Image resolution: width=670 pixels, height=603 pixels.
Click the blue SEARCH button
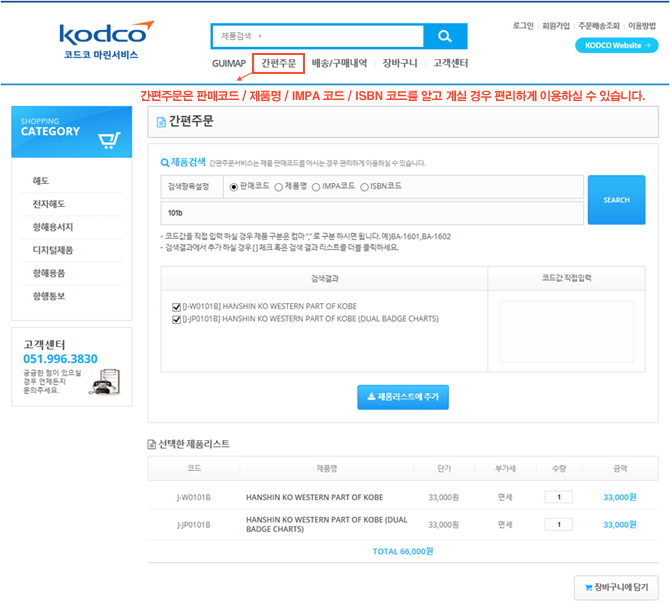(616, 200)
